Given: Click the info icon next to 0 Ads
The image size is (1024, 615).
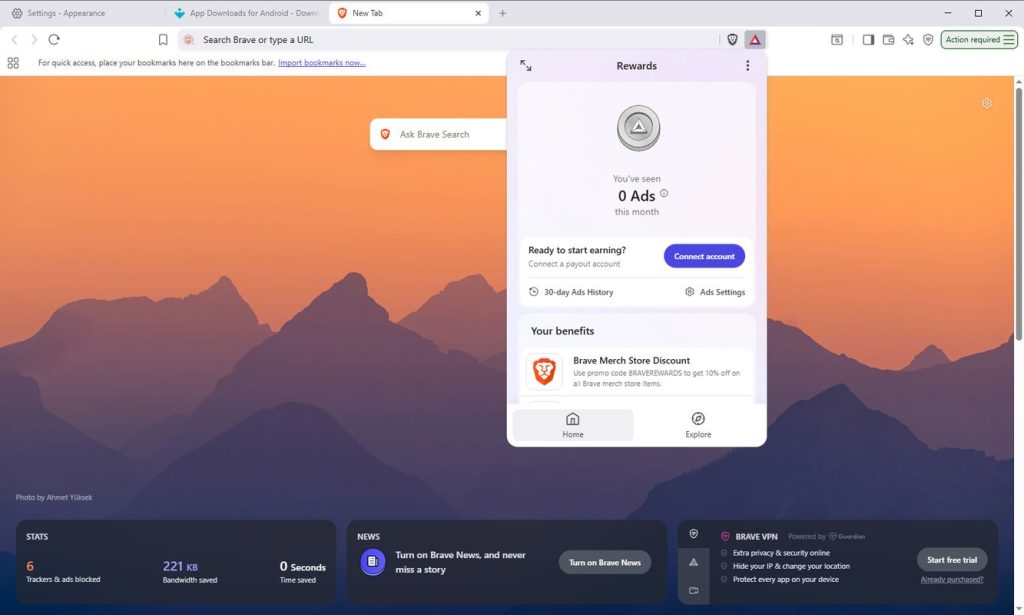Looking at the screenshot, I should click(x=664, y=193).
